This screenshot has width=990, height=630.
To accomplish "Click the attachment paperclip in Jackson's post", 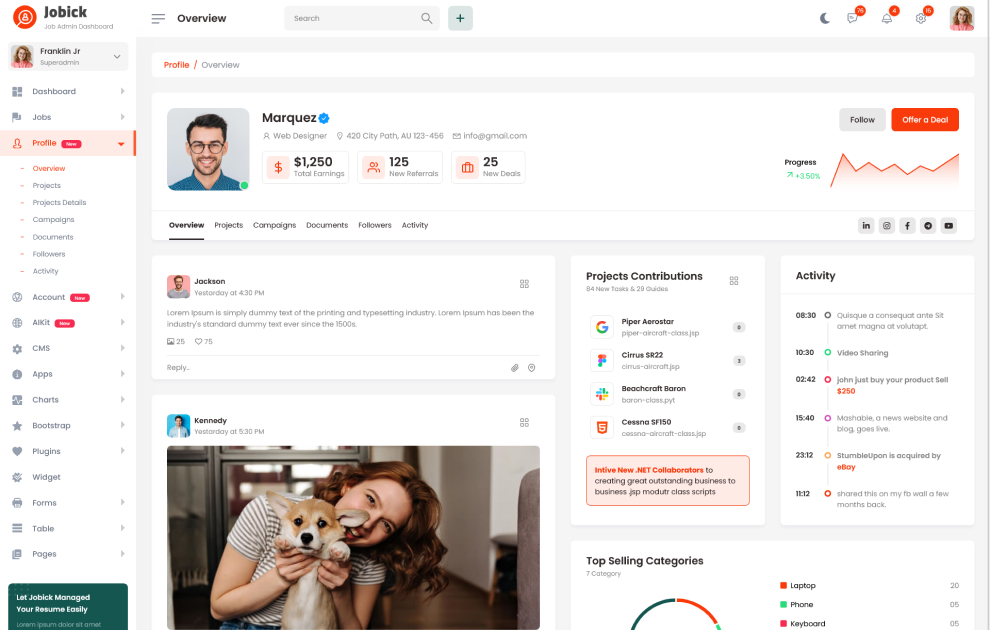I will tap(515, 368).
